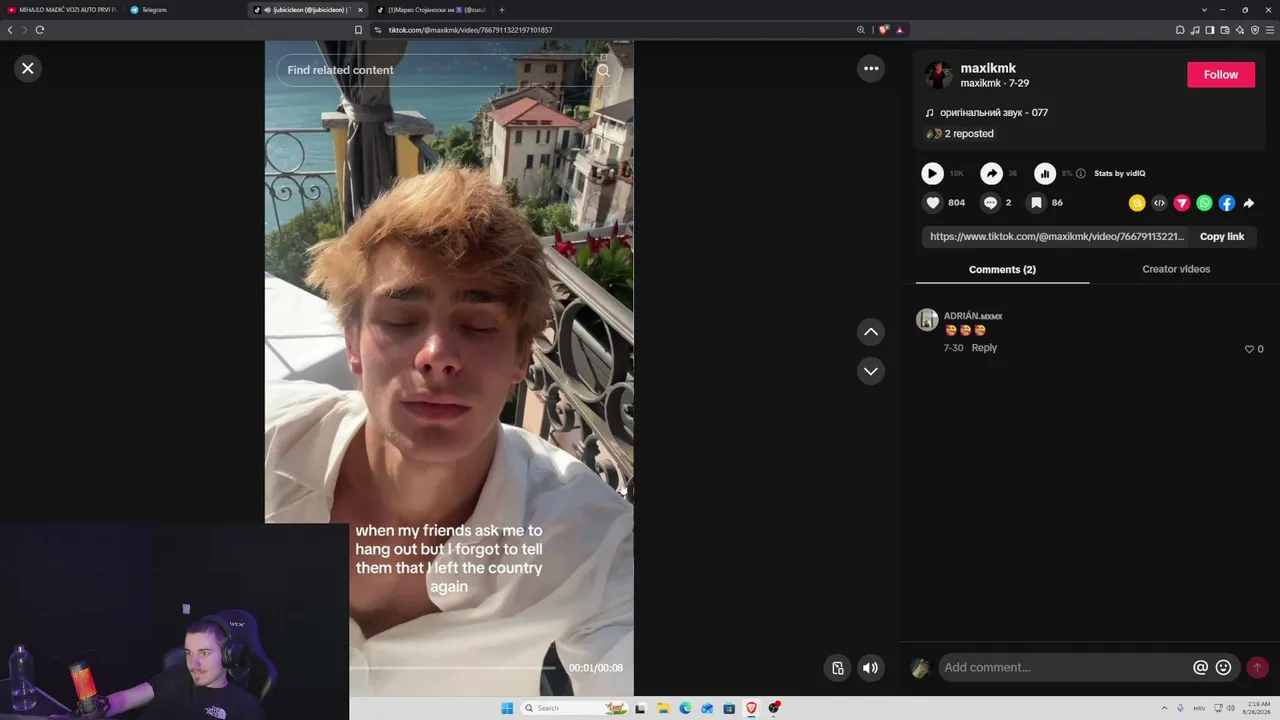Bookmark the video to favorites

click(x=1036, y=203)
